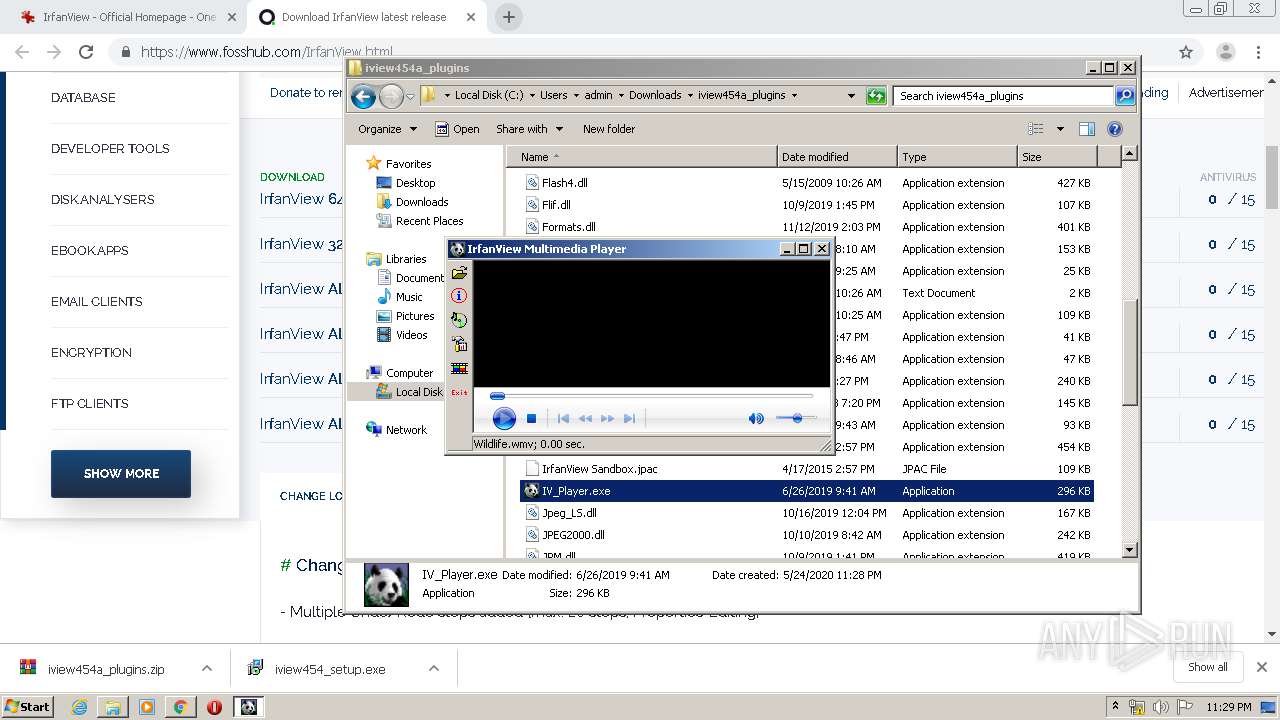
Task: Skip to next track in player
Action: pos(629,418)
